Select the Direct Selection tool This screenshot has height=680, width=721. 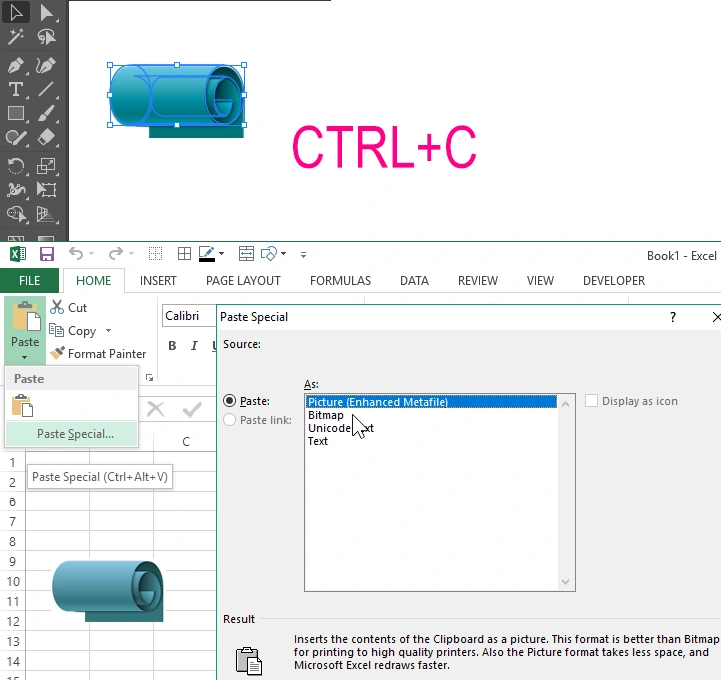[46, 13]
